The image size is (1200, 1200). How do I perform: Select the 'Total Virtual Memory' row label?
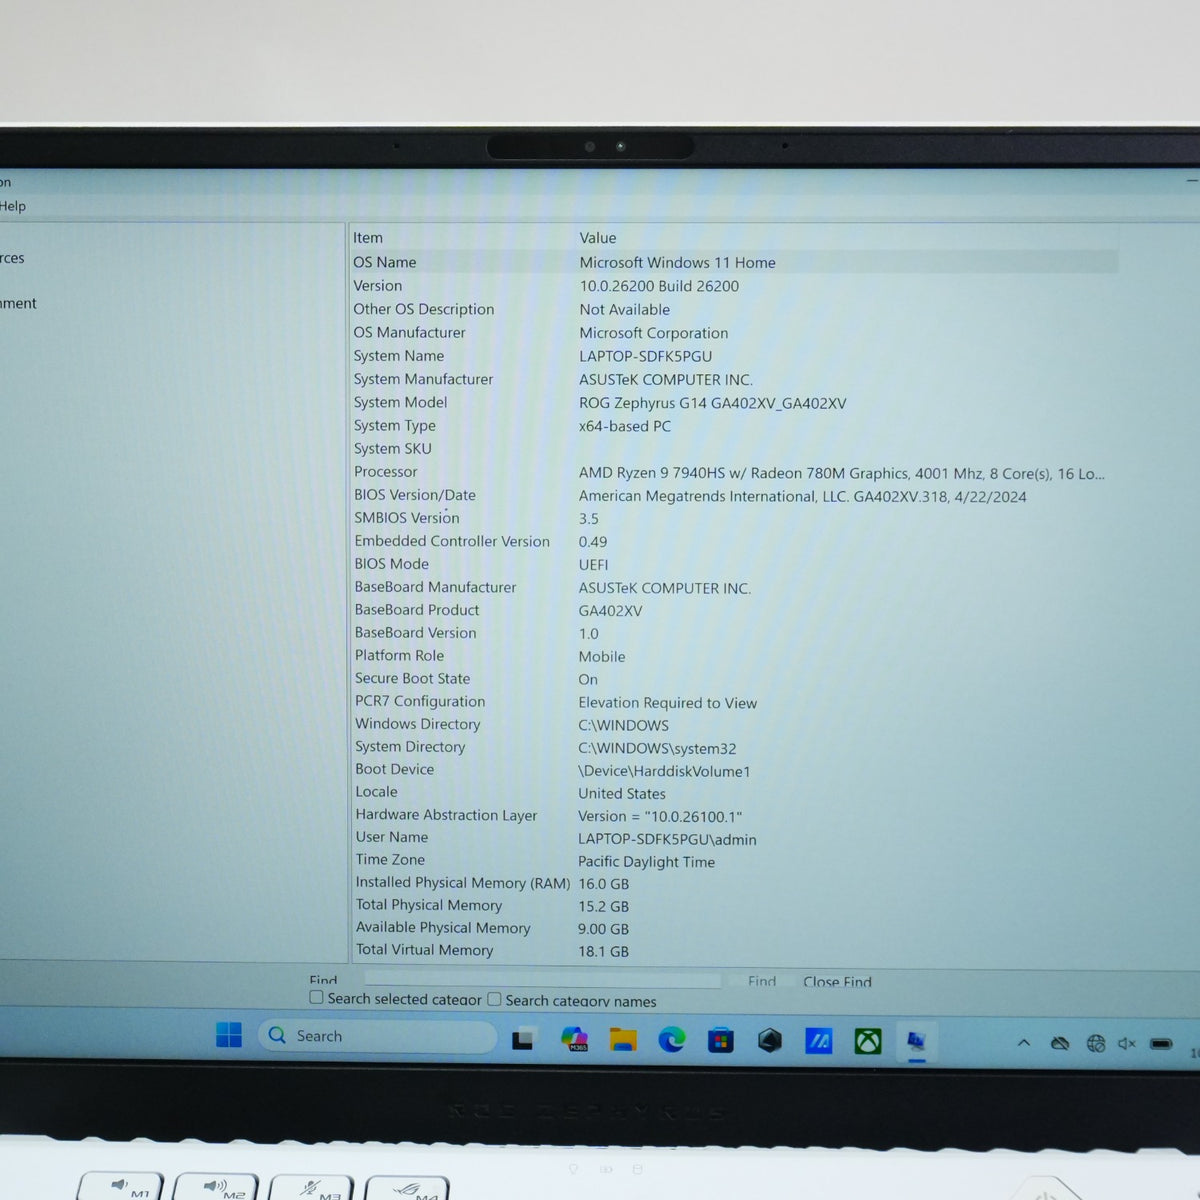425,950
